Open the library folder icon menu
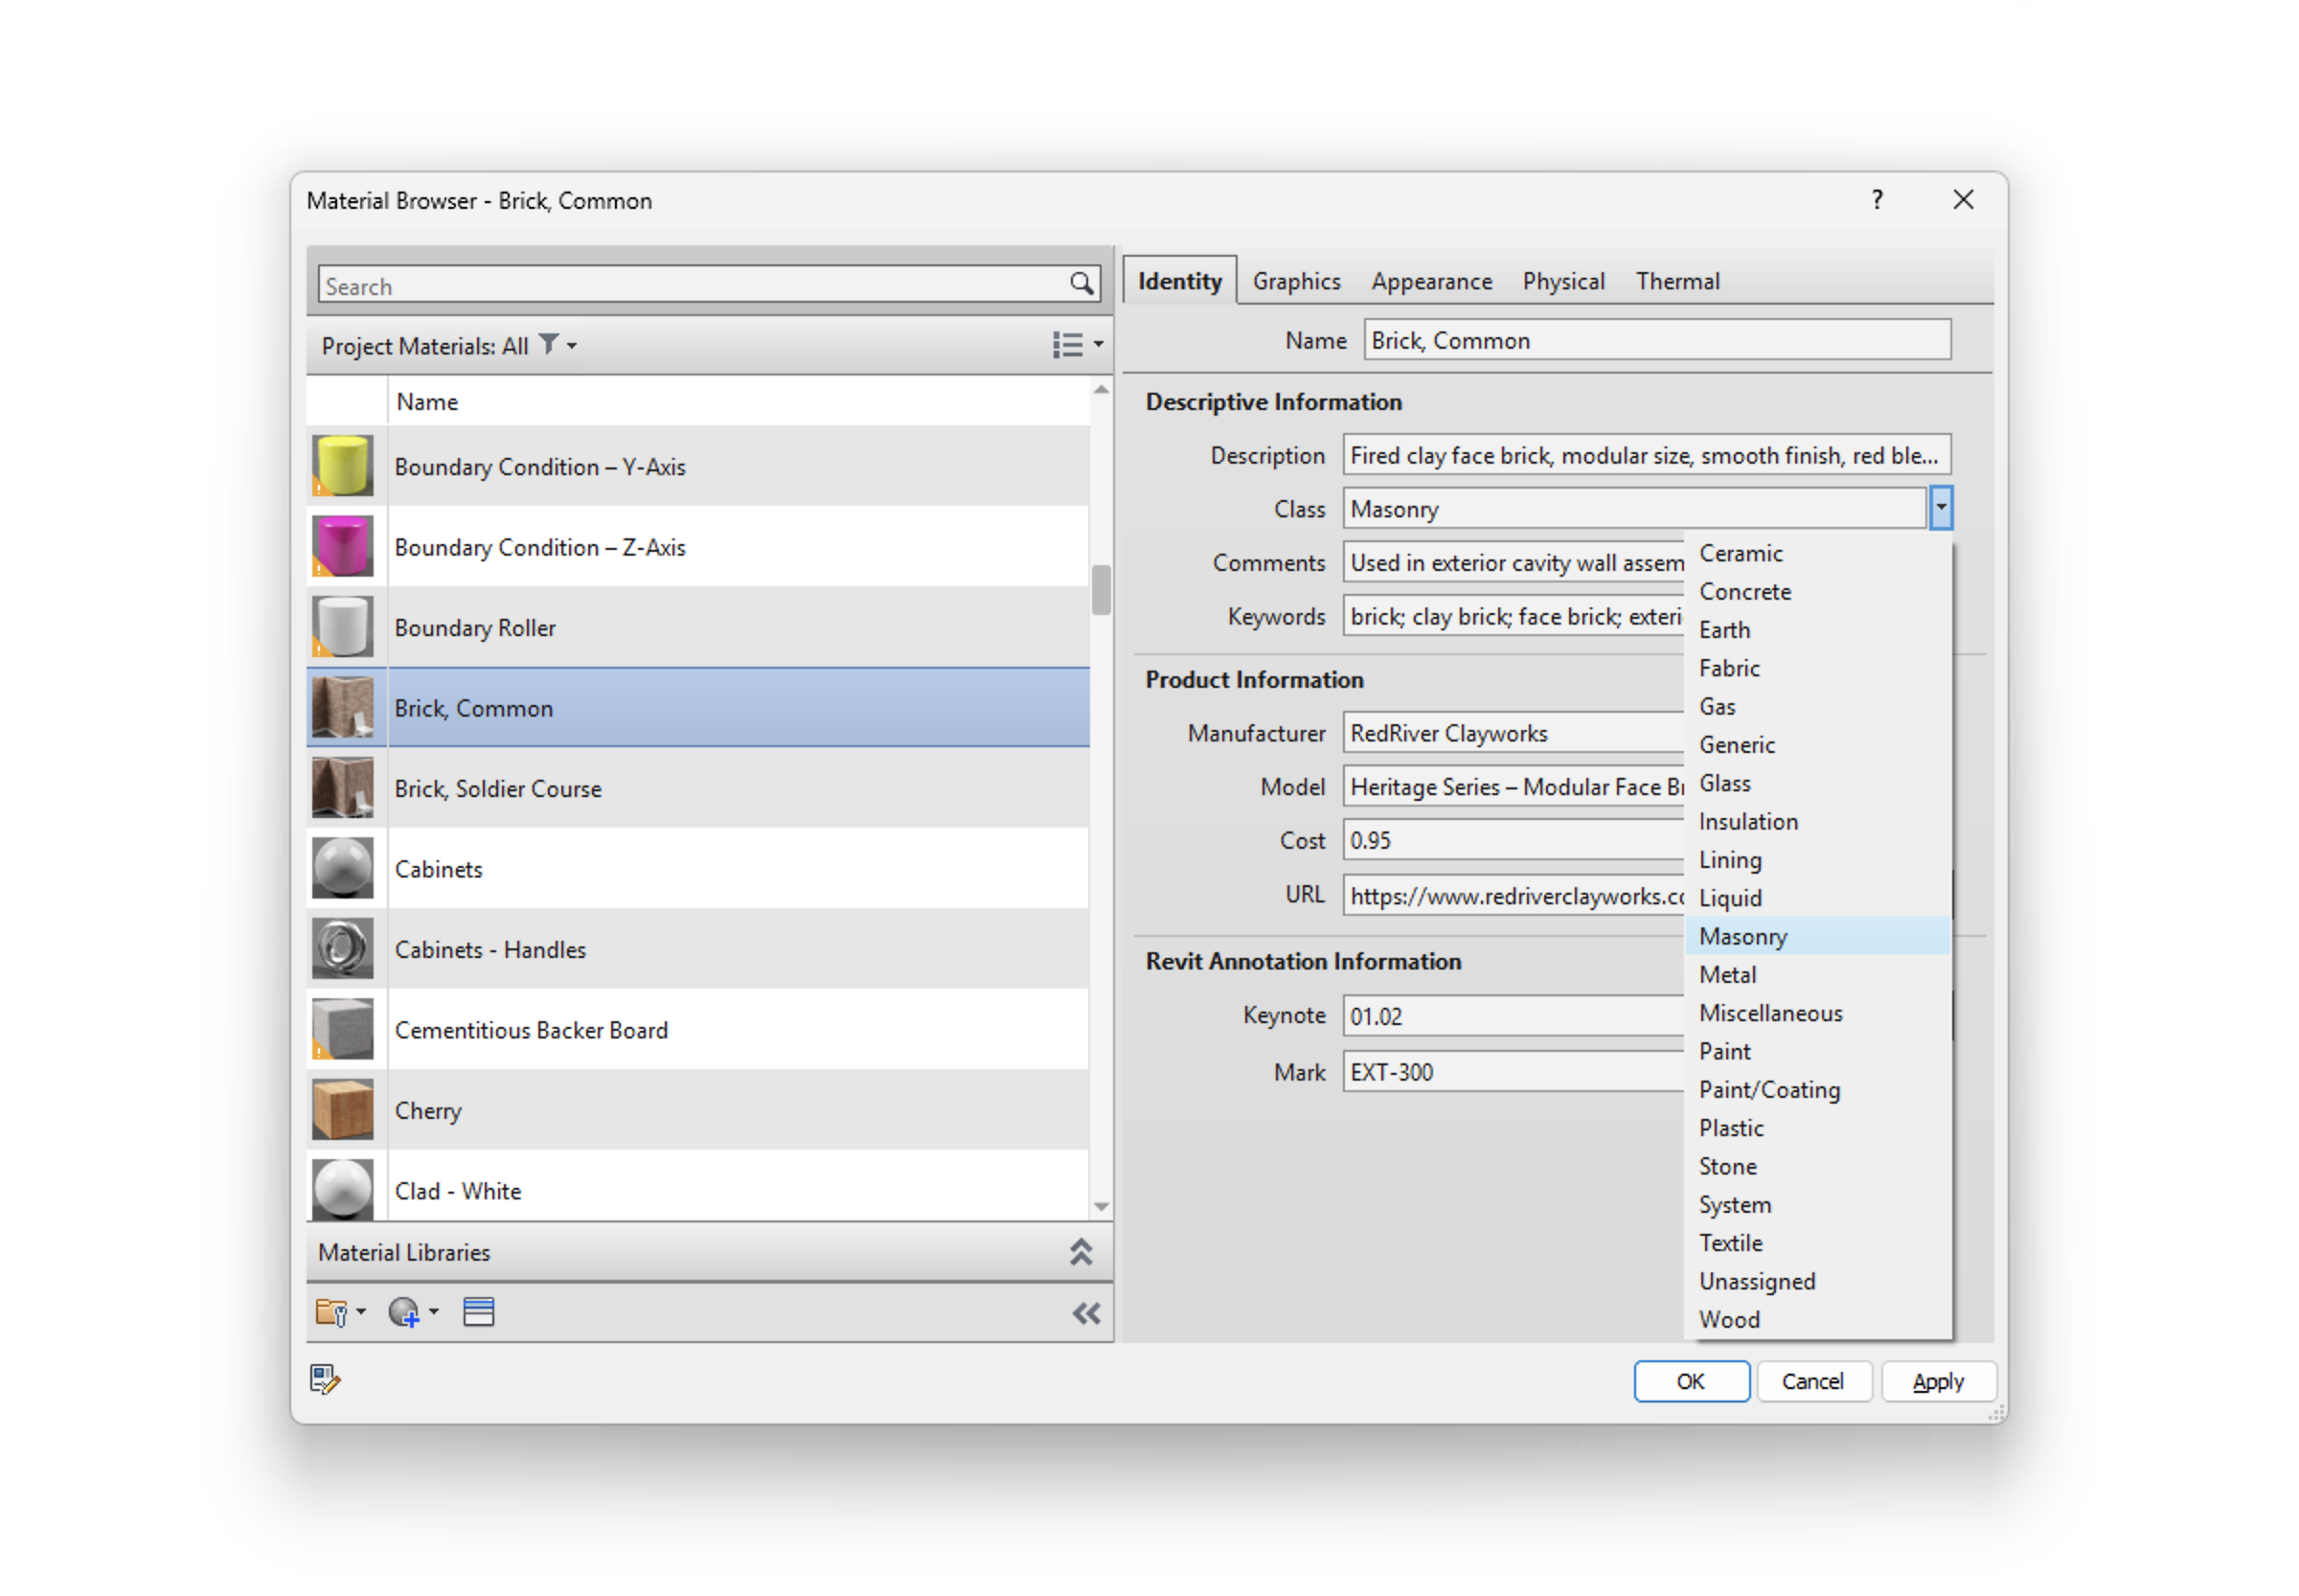The width and height of the screenshot is (2299, 1596). tap(339, 1311)
